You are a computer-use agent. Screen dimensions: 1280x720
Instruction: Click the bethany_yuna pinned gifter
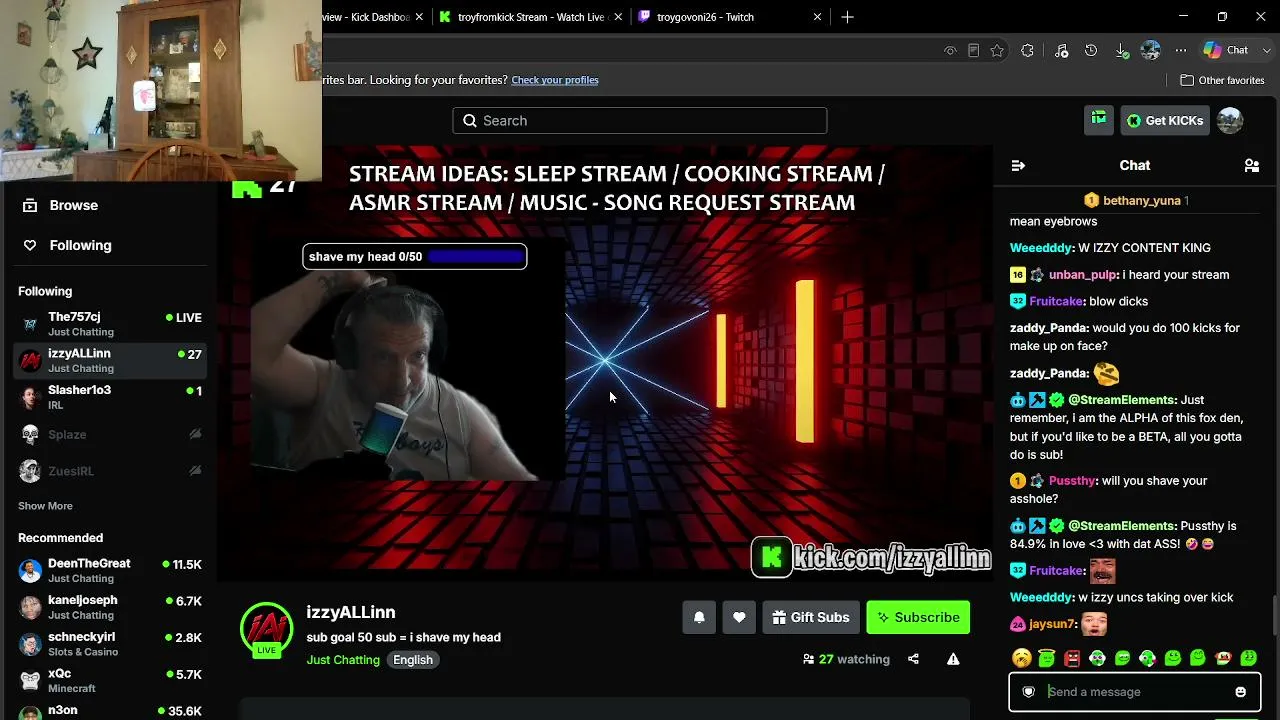[1135, 200]
